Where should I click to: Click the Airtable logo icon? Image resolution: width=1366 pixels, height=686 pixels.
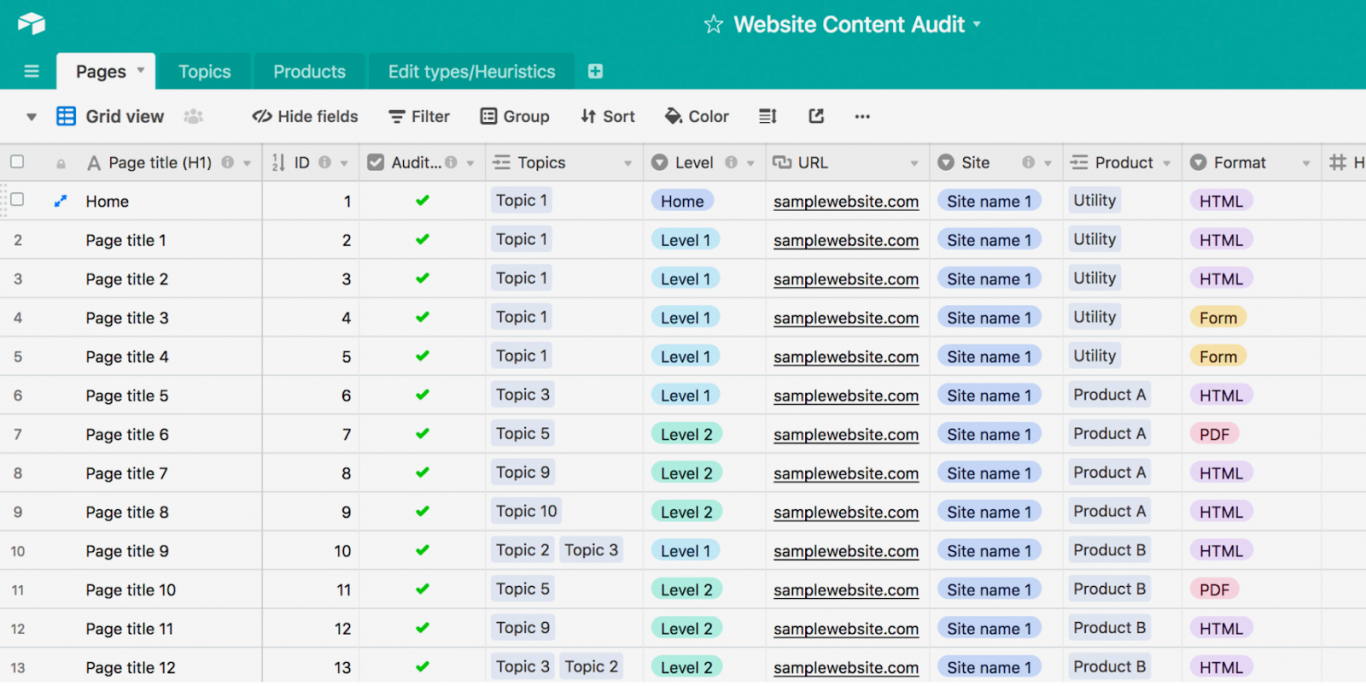(x=31, y=23)
